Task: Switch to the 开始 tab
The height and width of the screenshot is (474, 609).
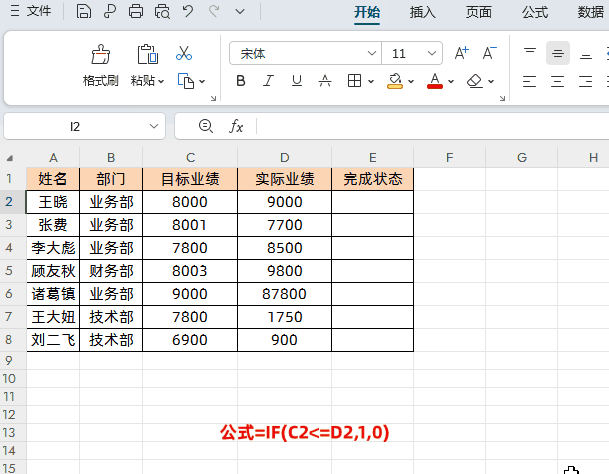Action: [x=367, y=12]
